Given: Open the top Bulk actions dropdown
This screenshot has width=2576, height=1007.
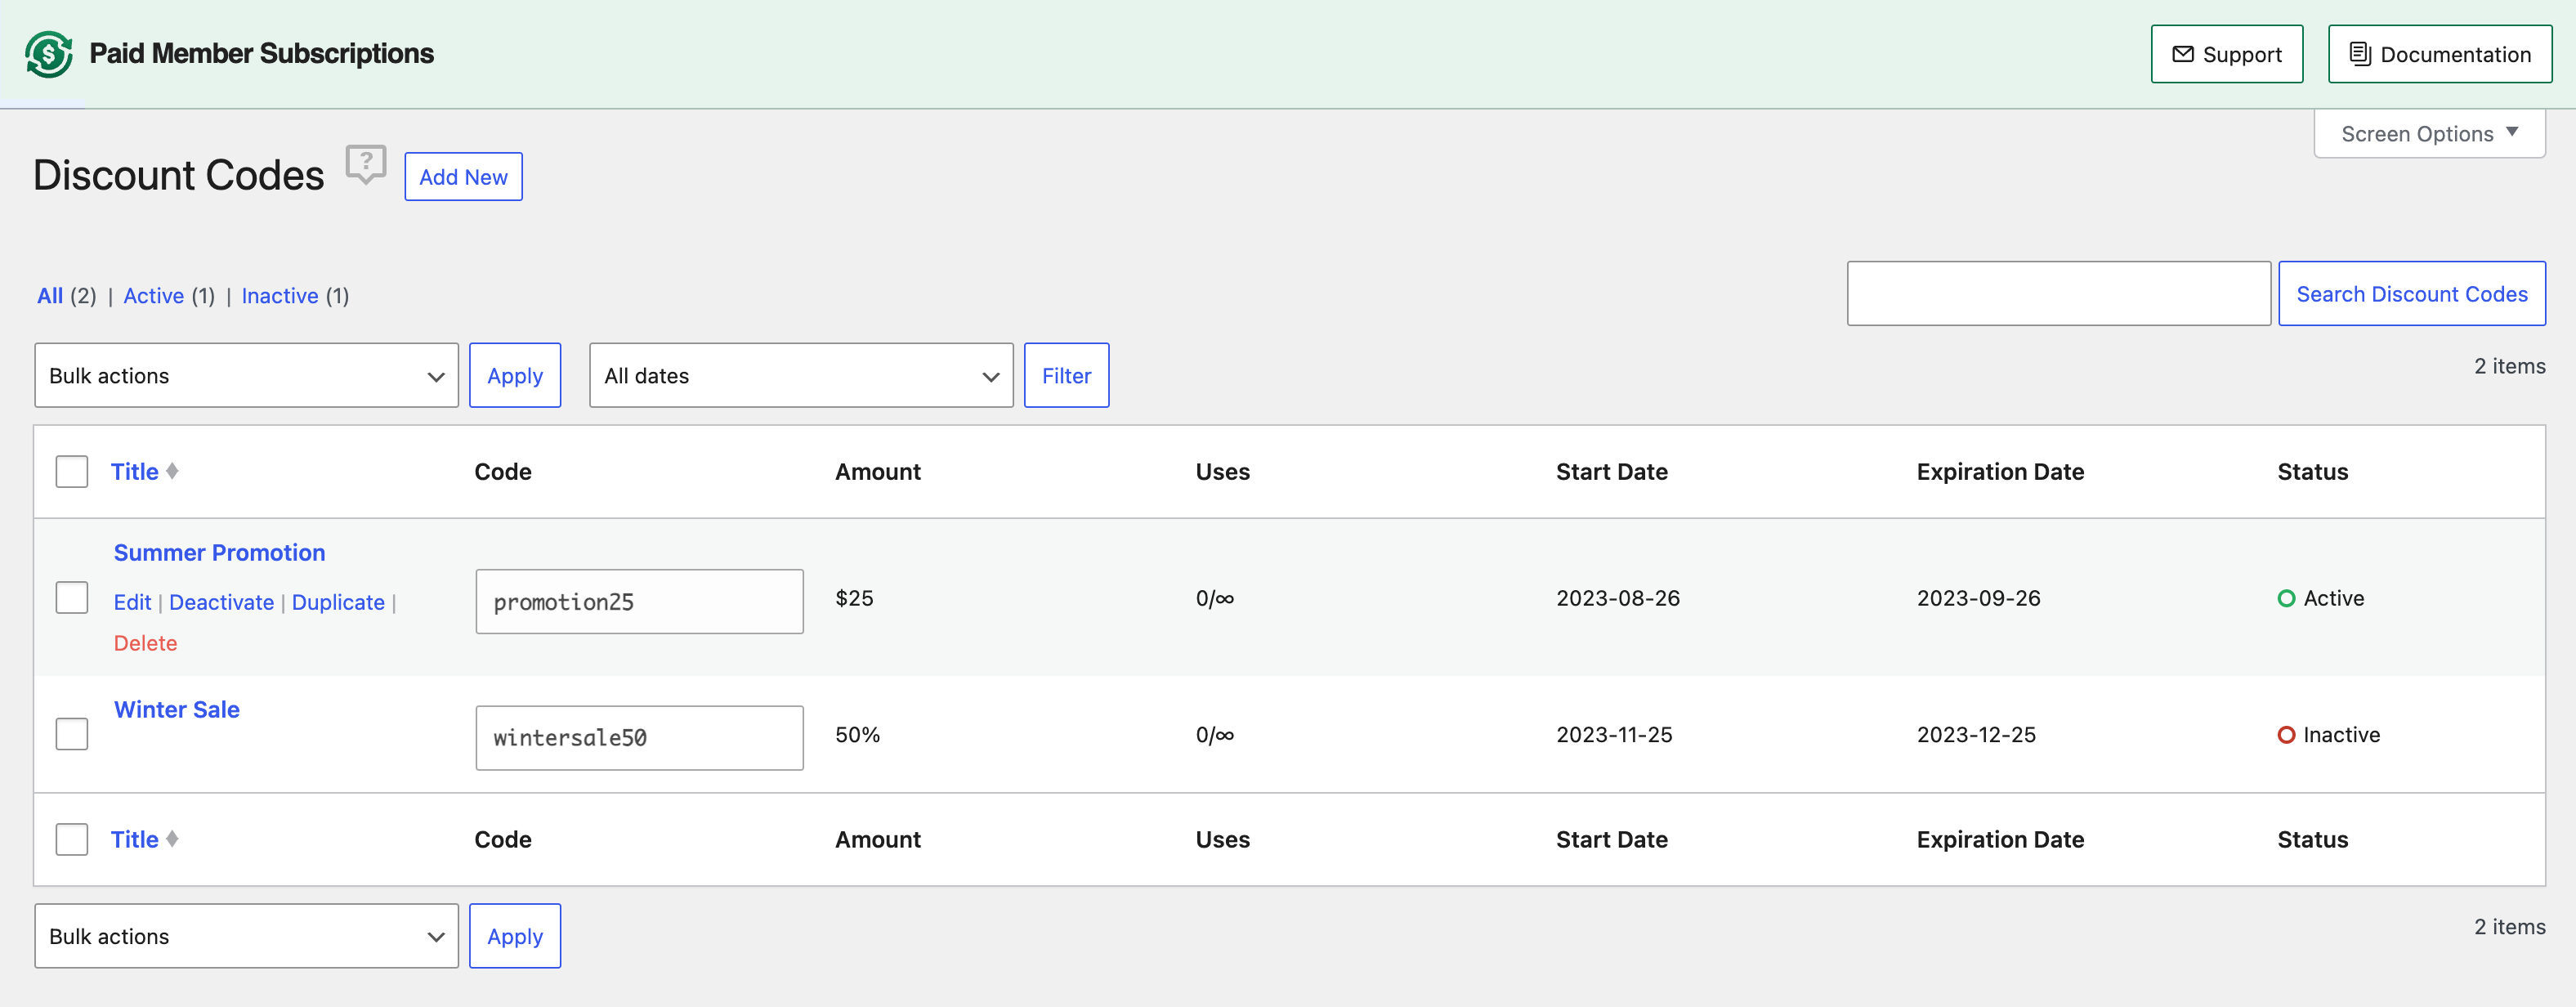Looking at the screenshot, I should [x=246, y=376].
